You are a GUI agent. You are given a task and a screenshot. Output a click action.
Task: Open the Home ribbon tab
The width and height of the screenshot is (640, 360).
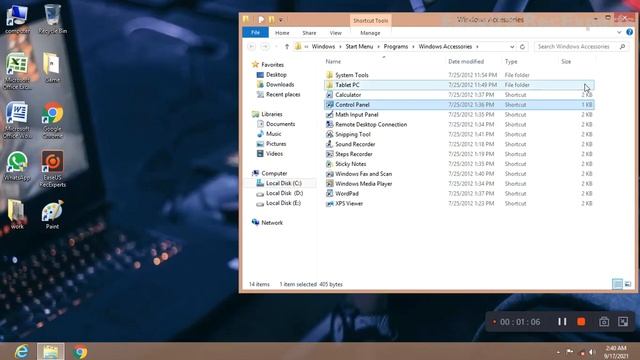pyautogui.click(x=282, y=33)
